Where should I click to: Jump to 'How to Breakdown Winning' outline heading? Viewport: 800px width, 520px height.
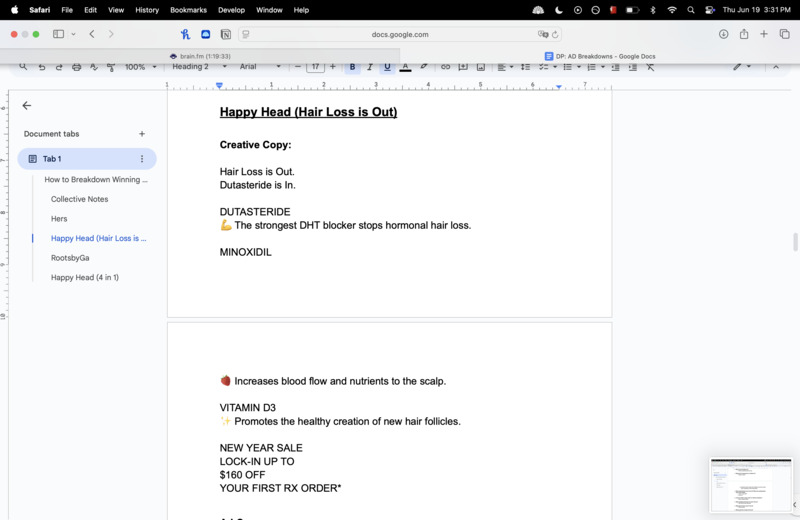click(x=96, y=180)
